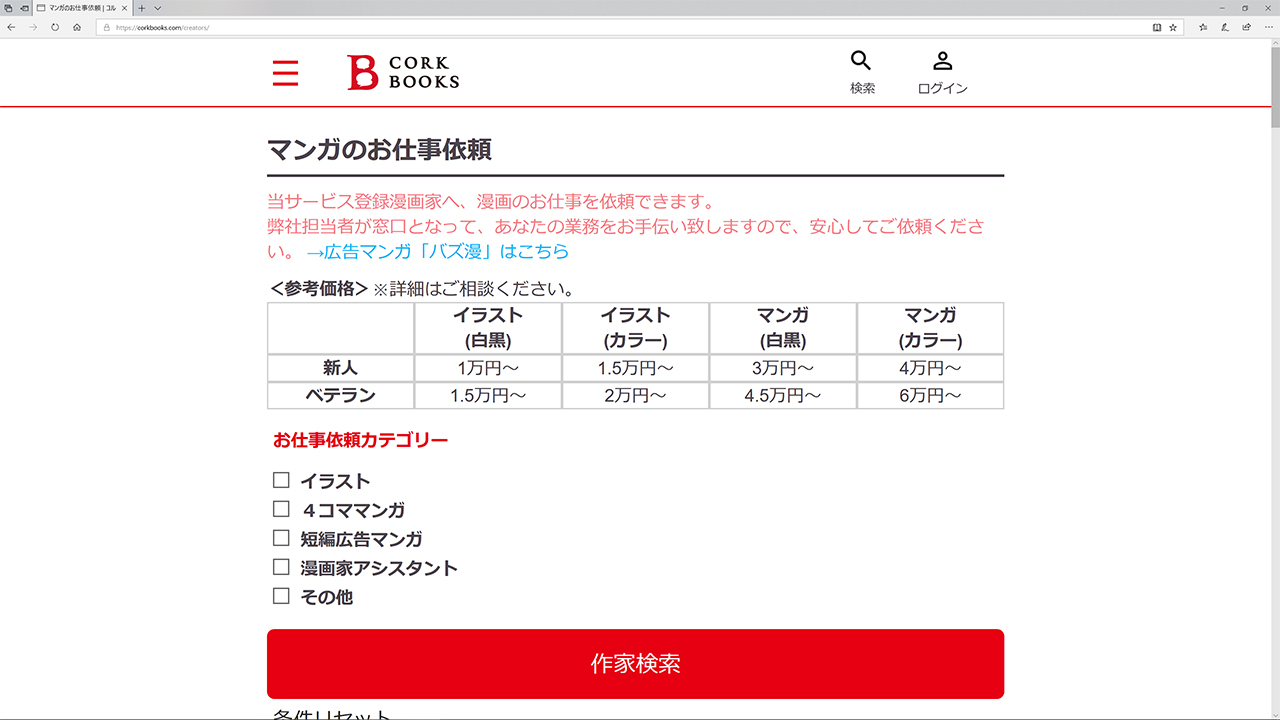Screen dimensions: 1280x720
Task: Click the 4.5万円〜 price cell
Action: coord(783,395)
